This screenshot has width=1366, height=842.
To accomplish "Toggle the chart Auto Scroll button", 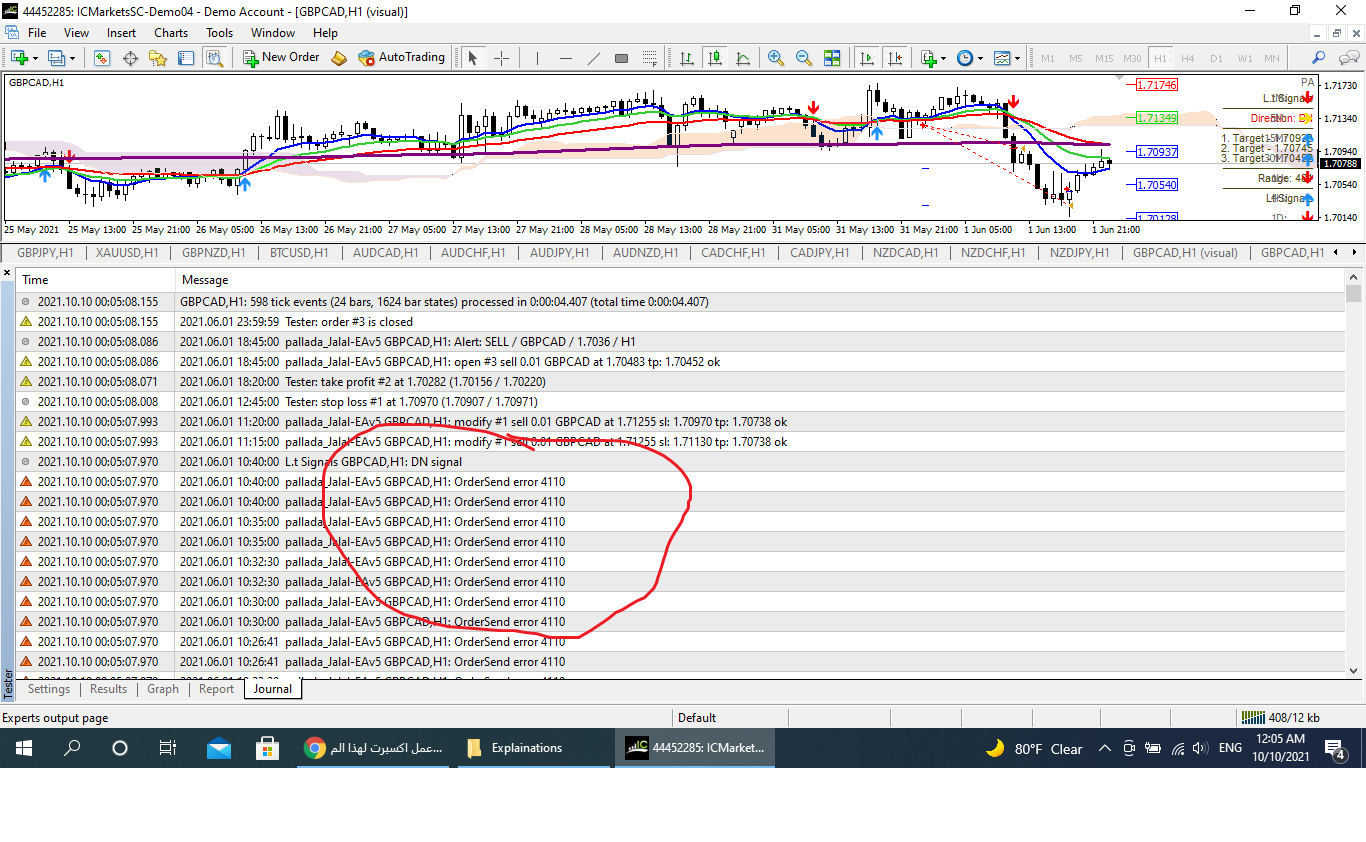I will (x=867, y=58).
